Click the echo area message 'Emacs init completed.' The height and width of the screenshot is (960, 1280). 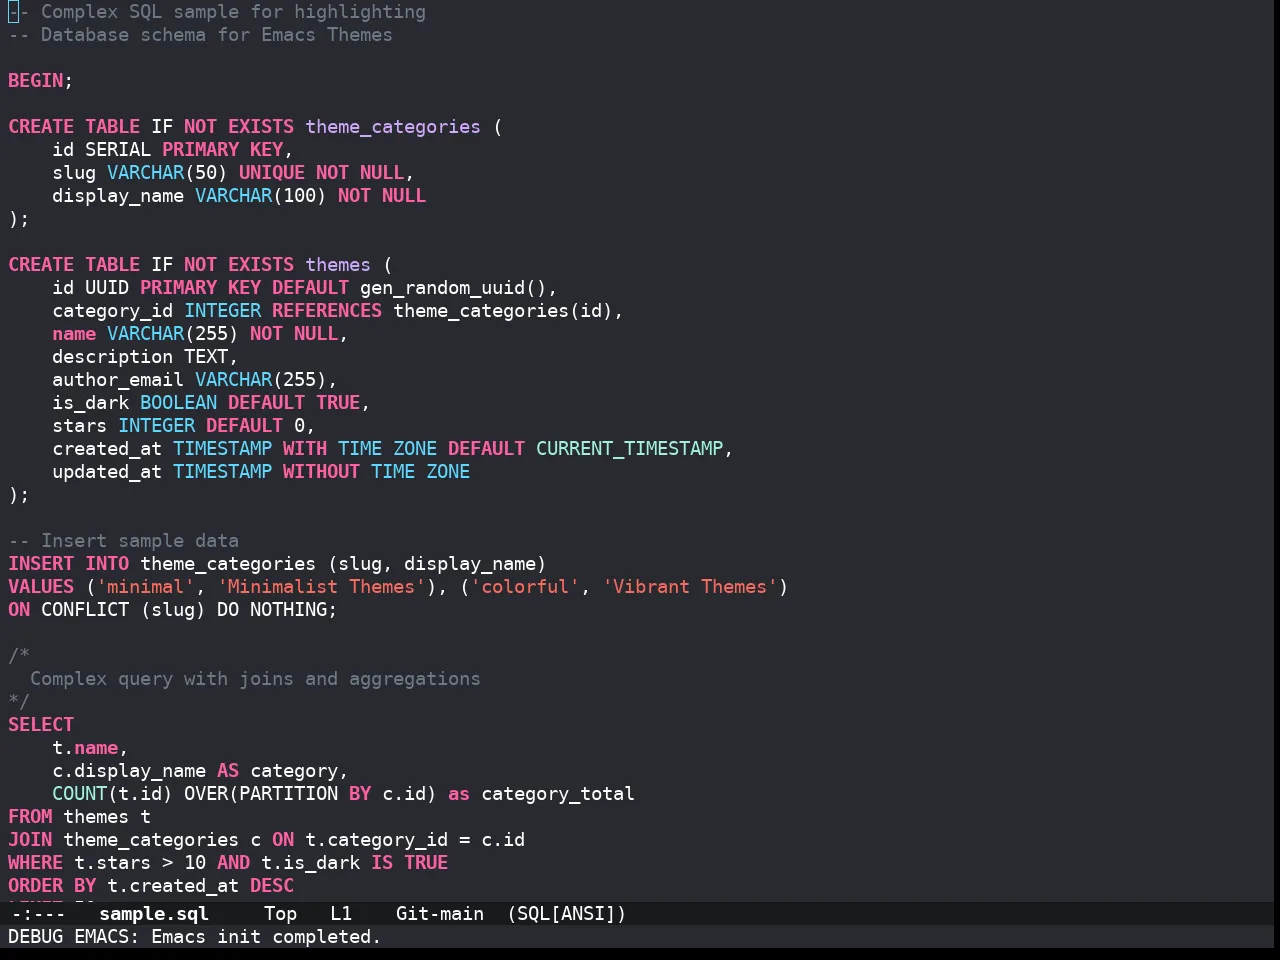[x=265, y=936]
